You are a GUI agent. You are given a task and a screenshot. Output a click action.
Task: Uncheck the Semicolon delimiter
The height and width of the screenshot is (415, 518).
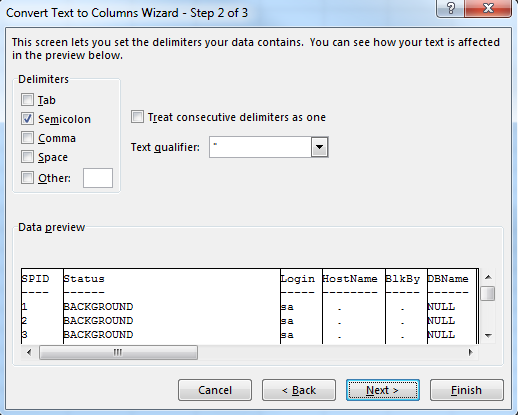(27, 119)
